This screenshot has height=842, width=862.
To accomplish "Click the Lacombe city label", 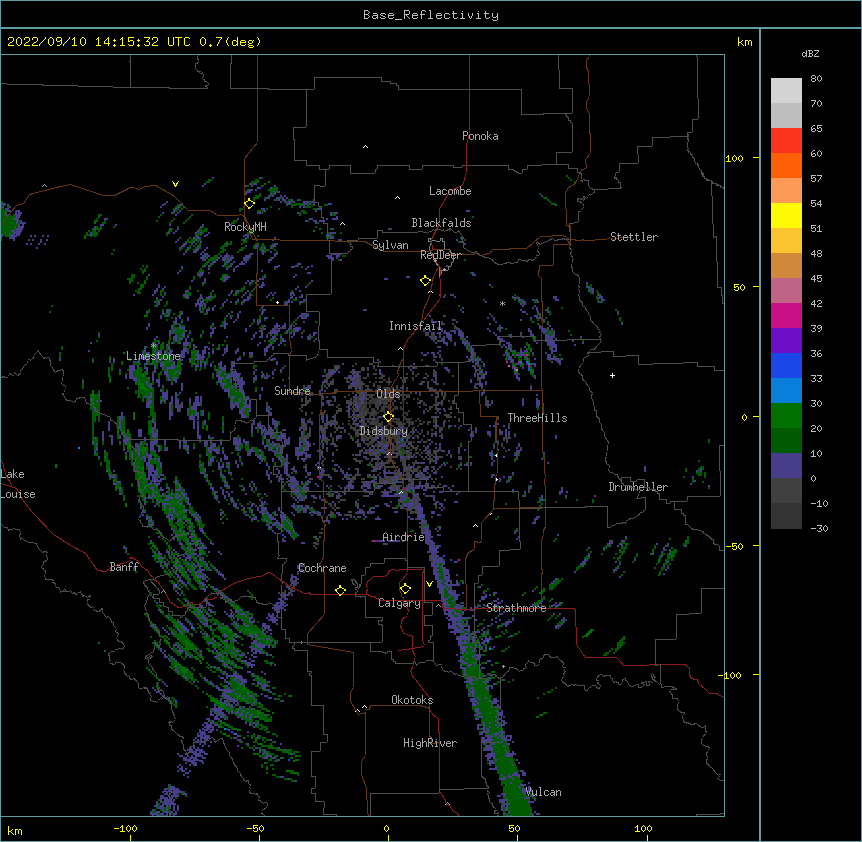I will point(450,191).
